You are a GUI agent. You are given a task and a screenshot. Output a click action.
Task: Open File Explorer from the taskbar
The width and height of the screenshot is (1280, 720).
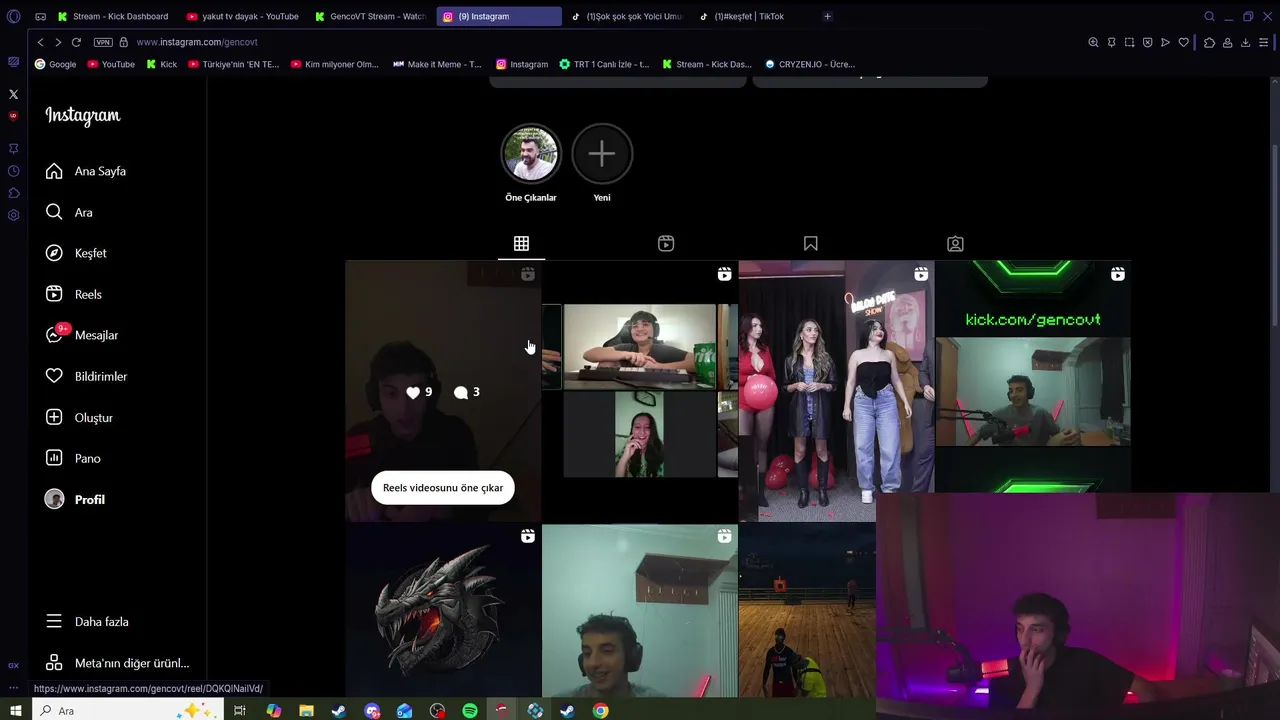pos(306,711)
